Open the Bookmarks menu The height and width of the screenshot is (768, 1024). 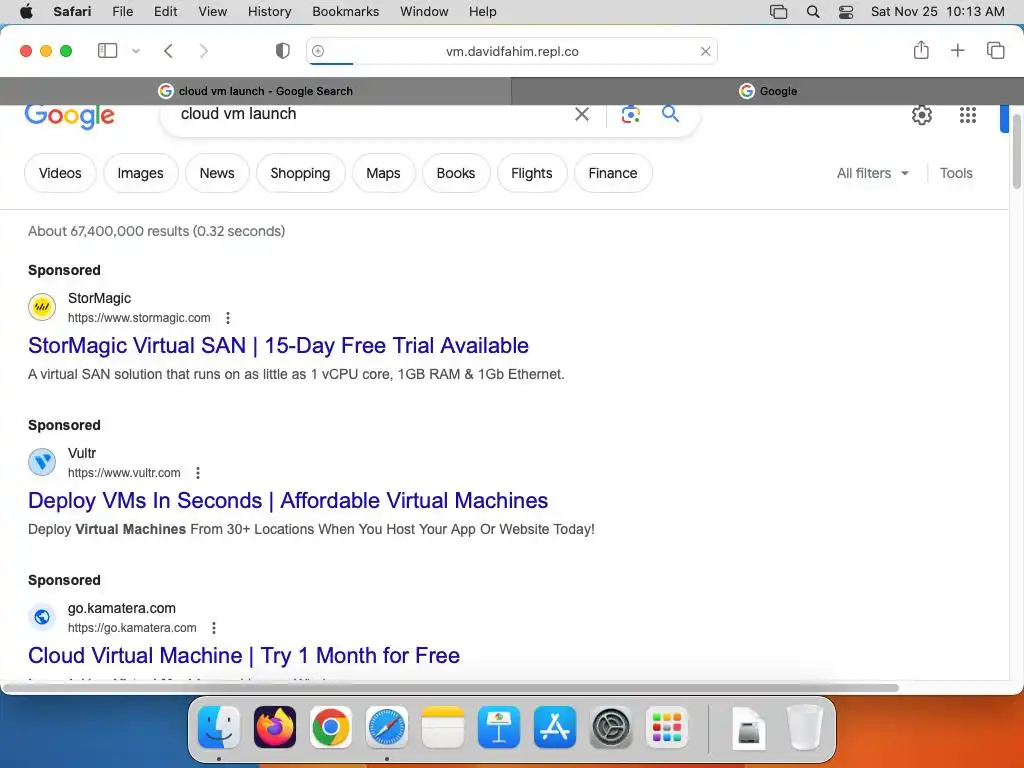click(345, 12)
